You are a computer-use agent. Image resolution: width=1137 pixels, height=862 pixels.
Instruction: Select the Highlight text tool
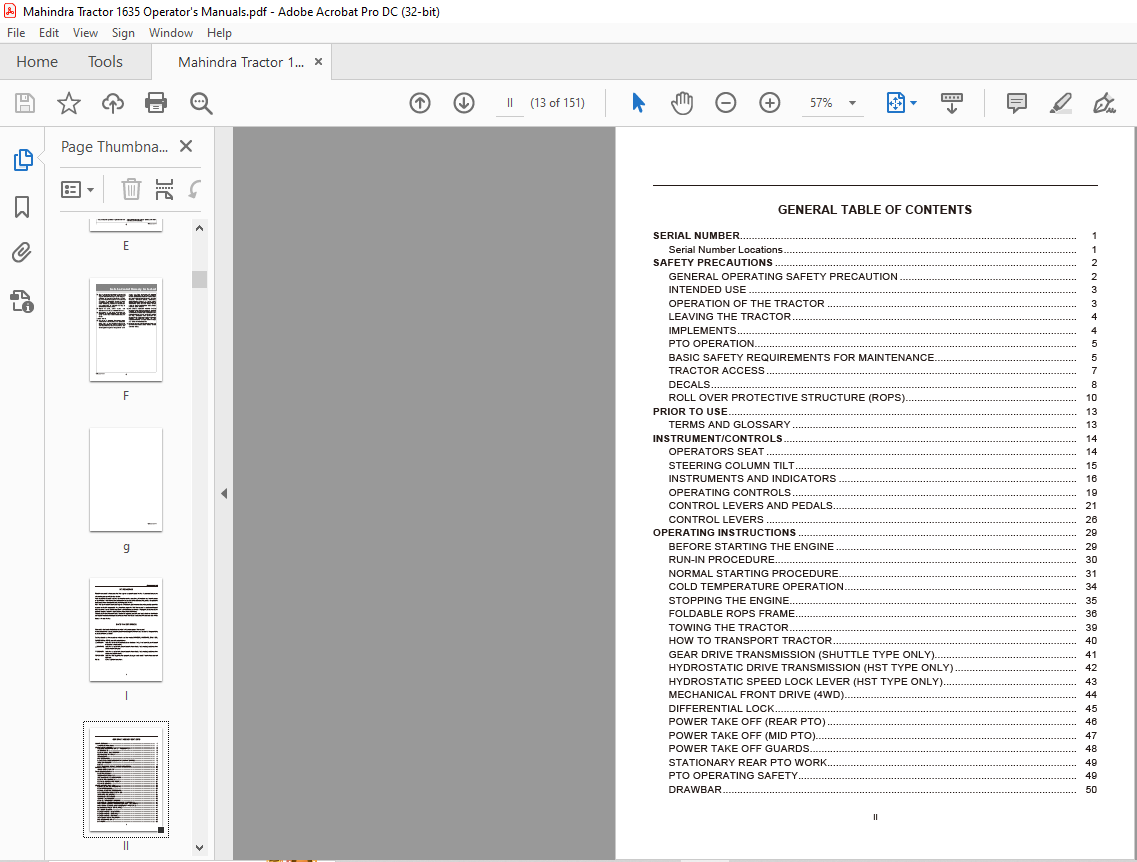pos(1061,103)
